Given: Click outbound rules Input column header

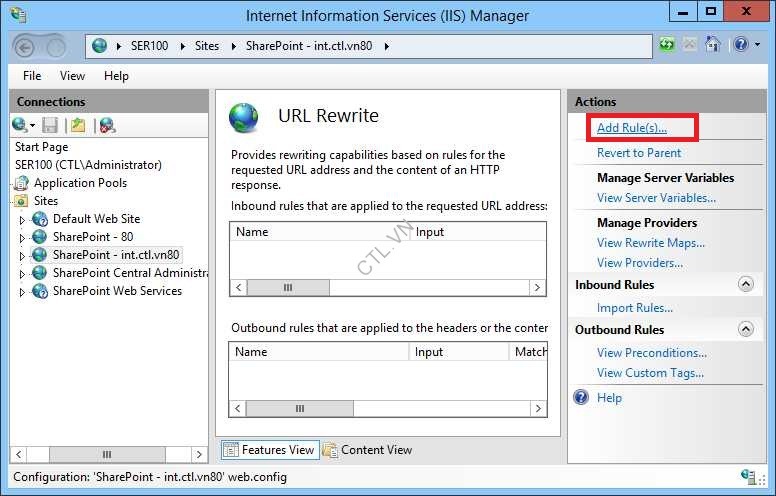Looking at the screenshot, I should pos(459,352).
